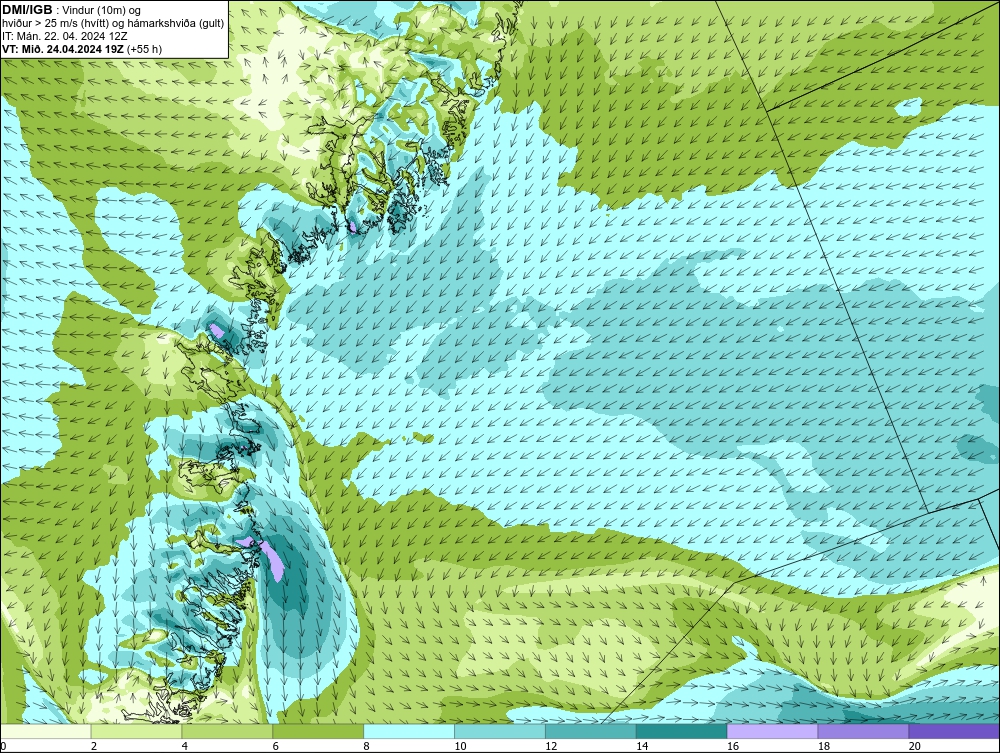Click the 'VT: Mið. 24.04.2024 19Z' valid time
The height and width of the screenshot is (753, 1000).
[x=63, y=49]
